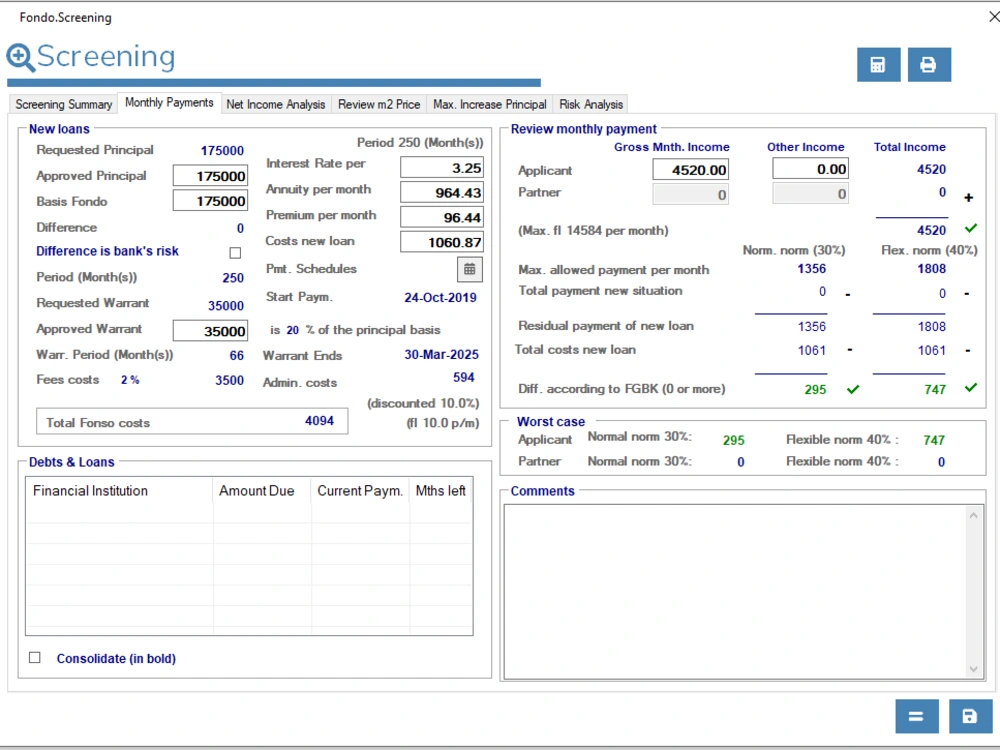1000x750 pixels.
Task: Open the payment schedules calendar icon
Action: click(x=469, y=269)
